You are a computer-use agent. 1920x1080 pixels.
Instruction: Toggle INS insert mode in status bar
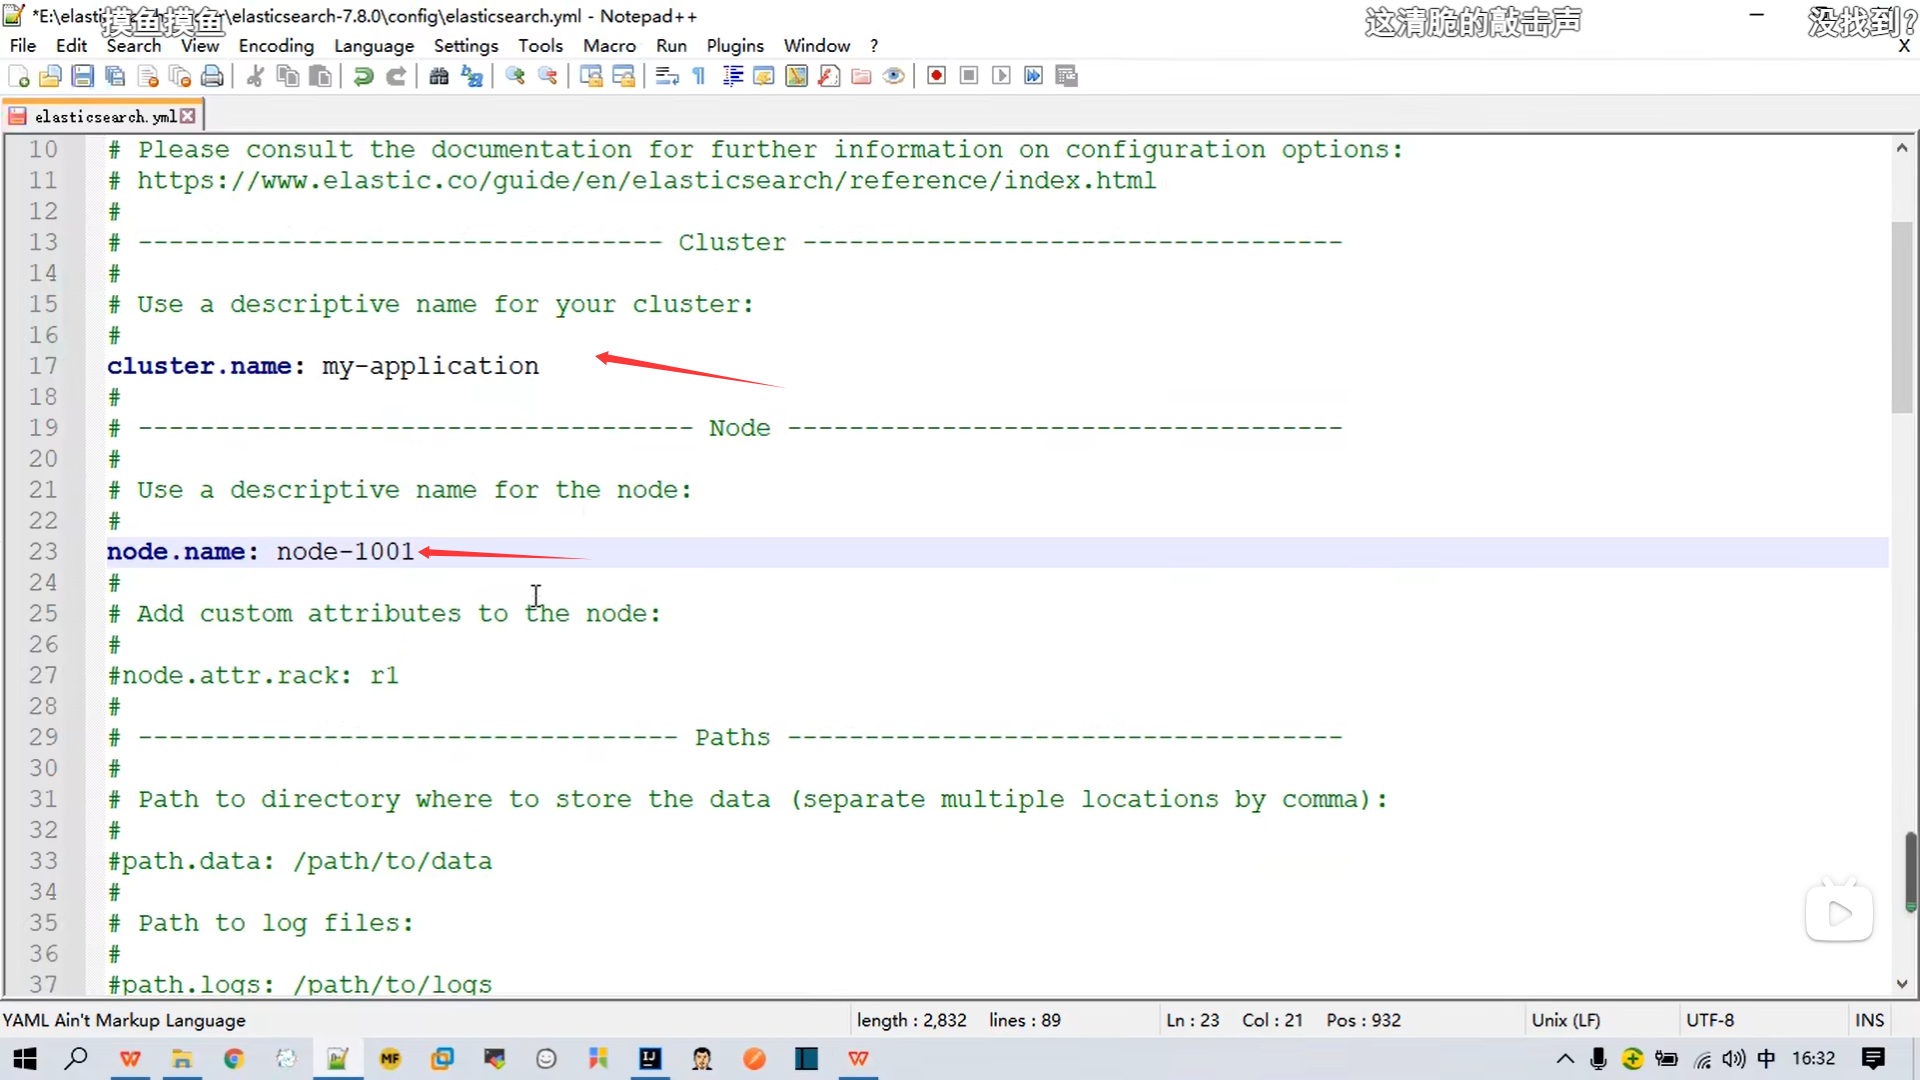click(1869, 1020)
